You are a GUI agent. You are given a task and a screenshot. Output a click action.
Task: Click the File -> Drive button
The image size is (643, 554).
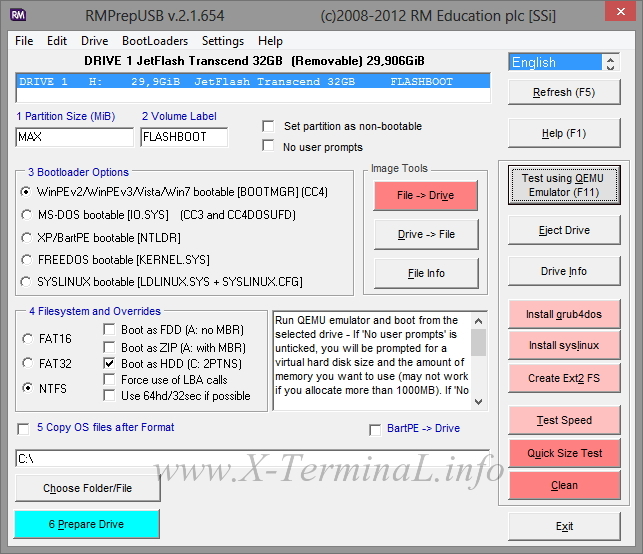click(x=426, y=195)
